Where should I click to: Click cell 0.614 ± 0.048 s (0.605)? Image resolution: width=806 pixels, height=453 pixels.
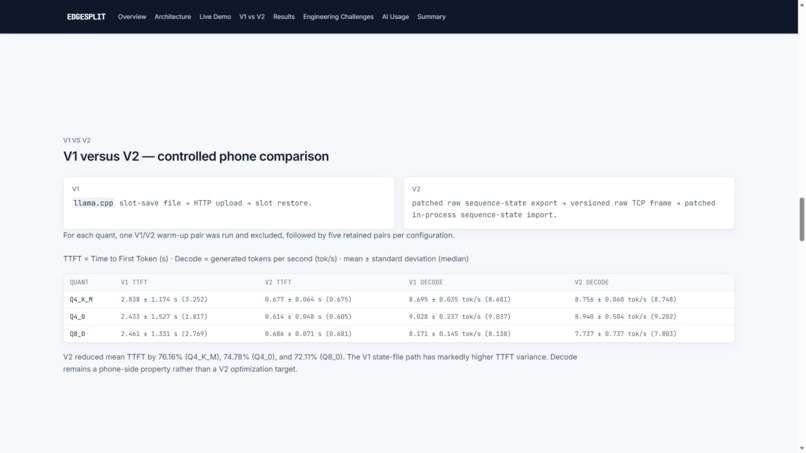(x=308, y=317)
